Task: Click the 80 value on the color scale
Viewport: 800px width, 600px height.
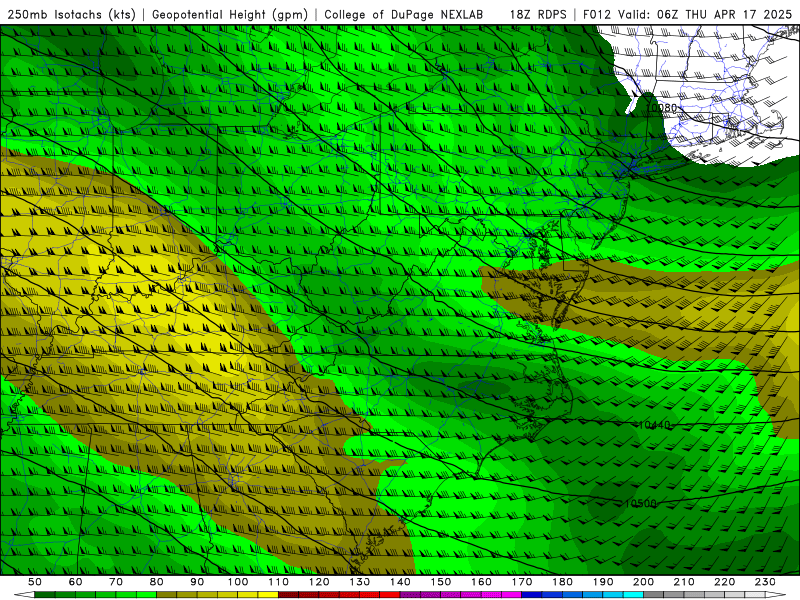Action: pyautogui.click(x=157, y=582)
